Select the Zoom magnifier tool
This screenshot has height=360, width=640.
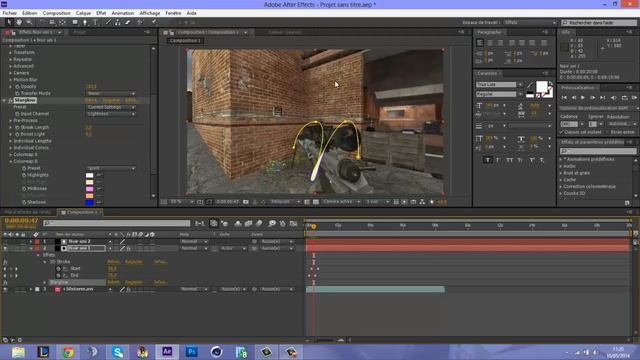(x=29, y=22)
